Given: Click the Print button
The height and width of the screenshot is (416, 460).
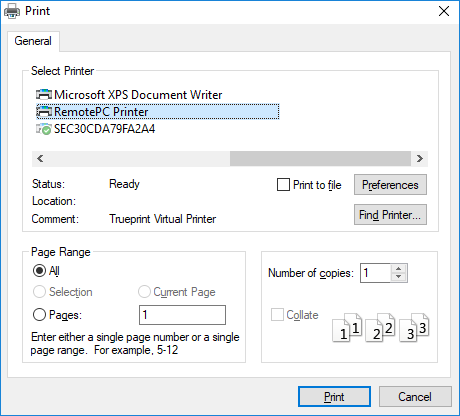Looking at the screenshot, I should pyautogui.click(x=334, y=397).
